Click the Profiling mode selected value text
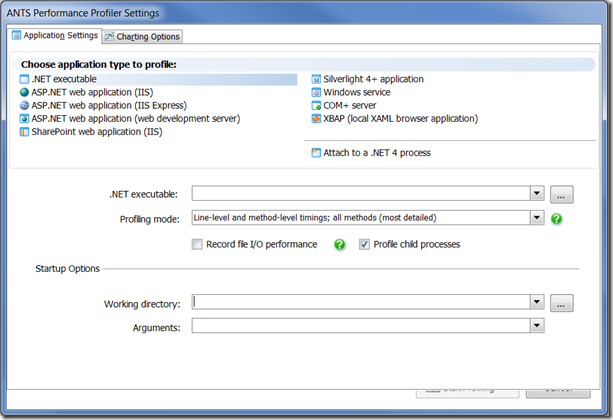Viewport: 613px width, 420px height. coord(315,218)
